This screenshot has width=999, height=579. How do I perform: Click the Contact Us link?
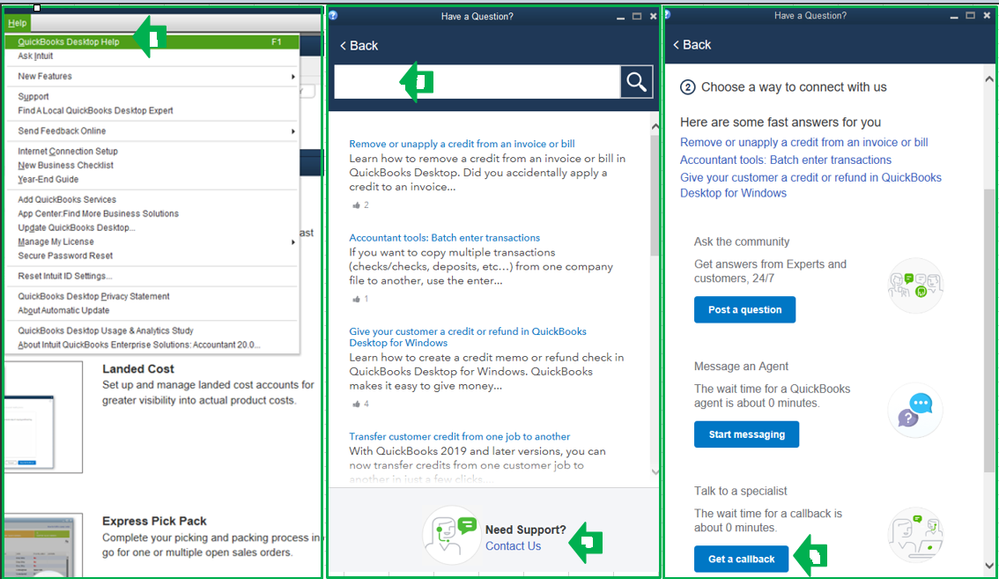click(x=513, y=546)
